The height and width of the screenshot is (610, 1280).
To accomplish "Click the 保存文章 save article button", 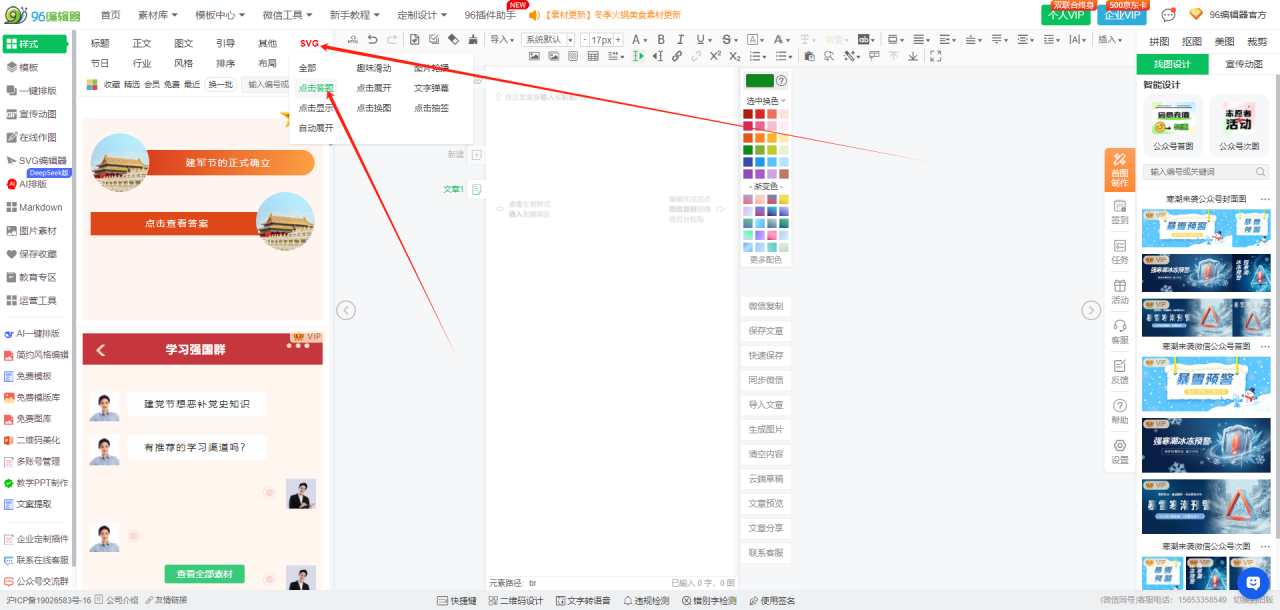I will (766, 330).
